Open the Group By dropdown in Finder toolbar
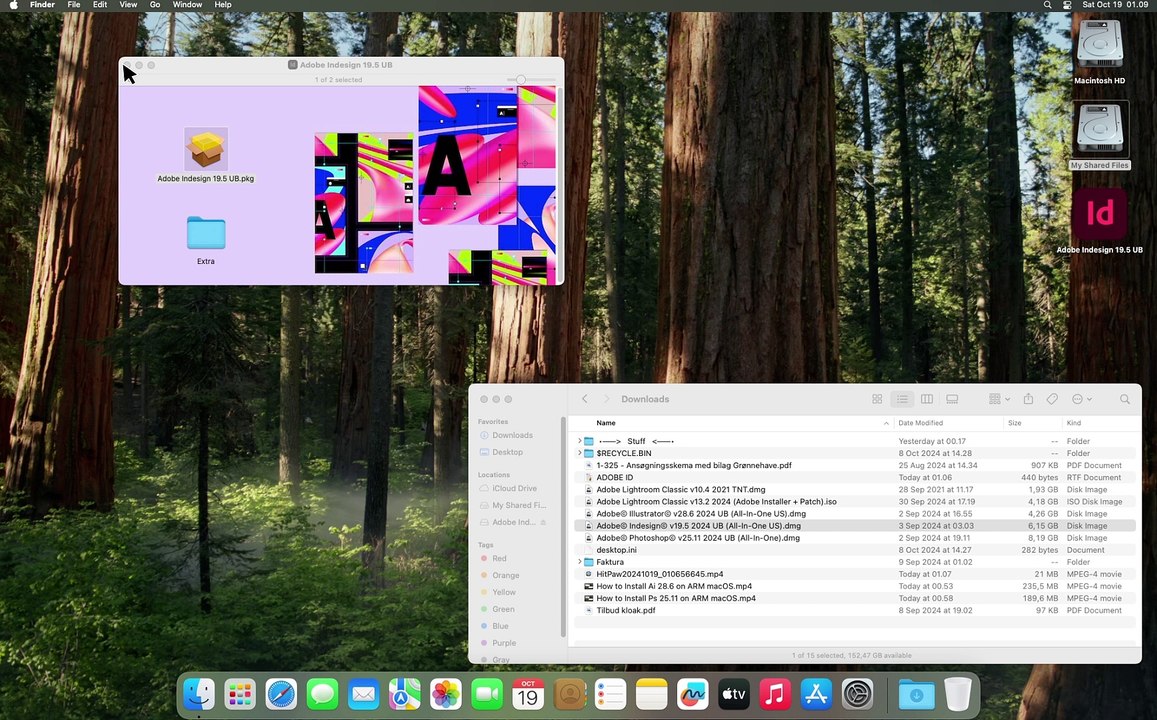1157x720 pixels. 999,399
